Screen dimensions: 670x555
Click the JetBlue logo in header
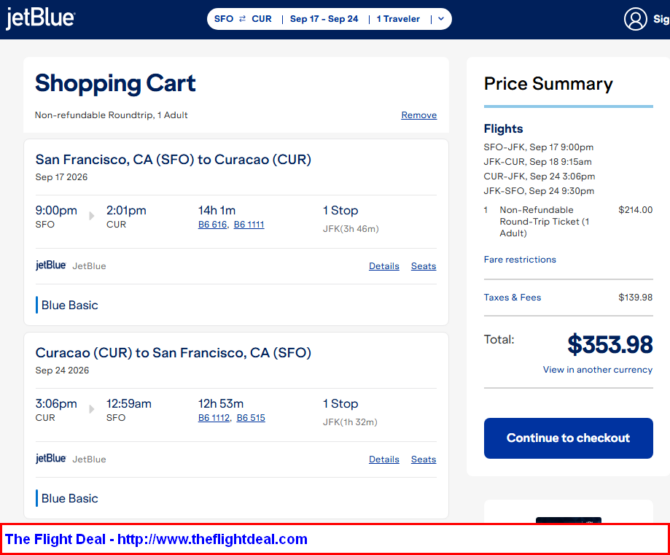(40, 19)
